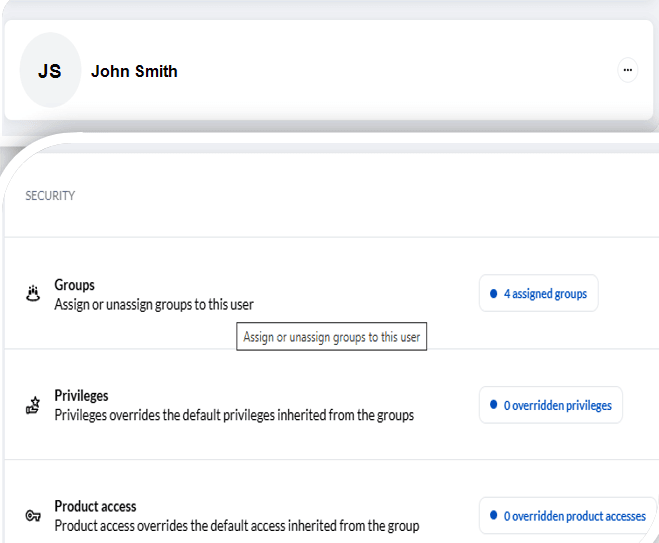This screenshot has height=543, width=659.
Task: Open the 4 assigned groups button
Action: (x=538, y=293)
